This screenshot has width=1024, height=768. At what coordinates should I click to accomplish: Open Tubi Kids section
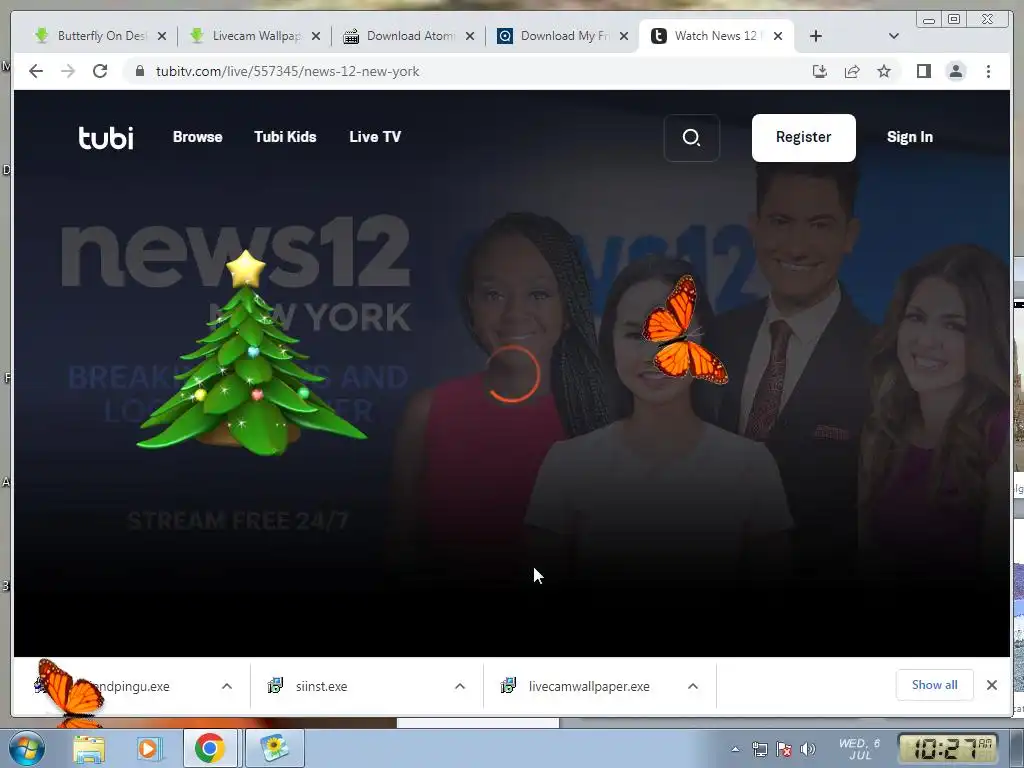(x=285, y=136)
